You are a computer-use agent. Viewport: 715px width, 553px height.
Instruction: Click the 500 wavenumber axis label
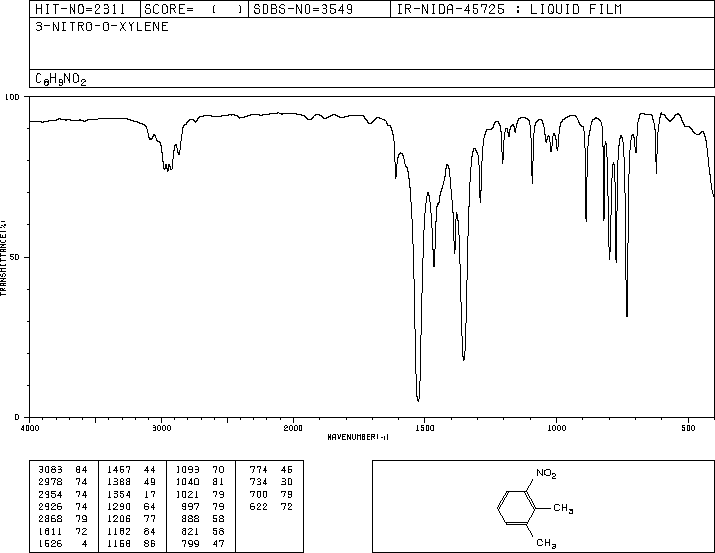coord(688,428)
